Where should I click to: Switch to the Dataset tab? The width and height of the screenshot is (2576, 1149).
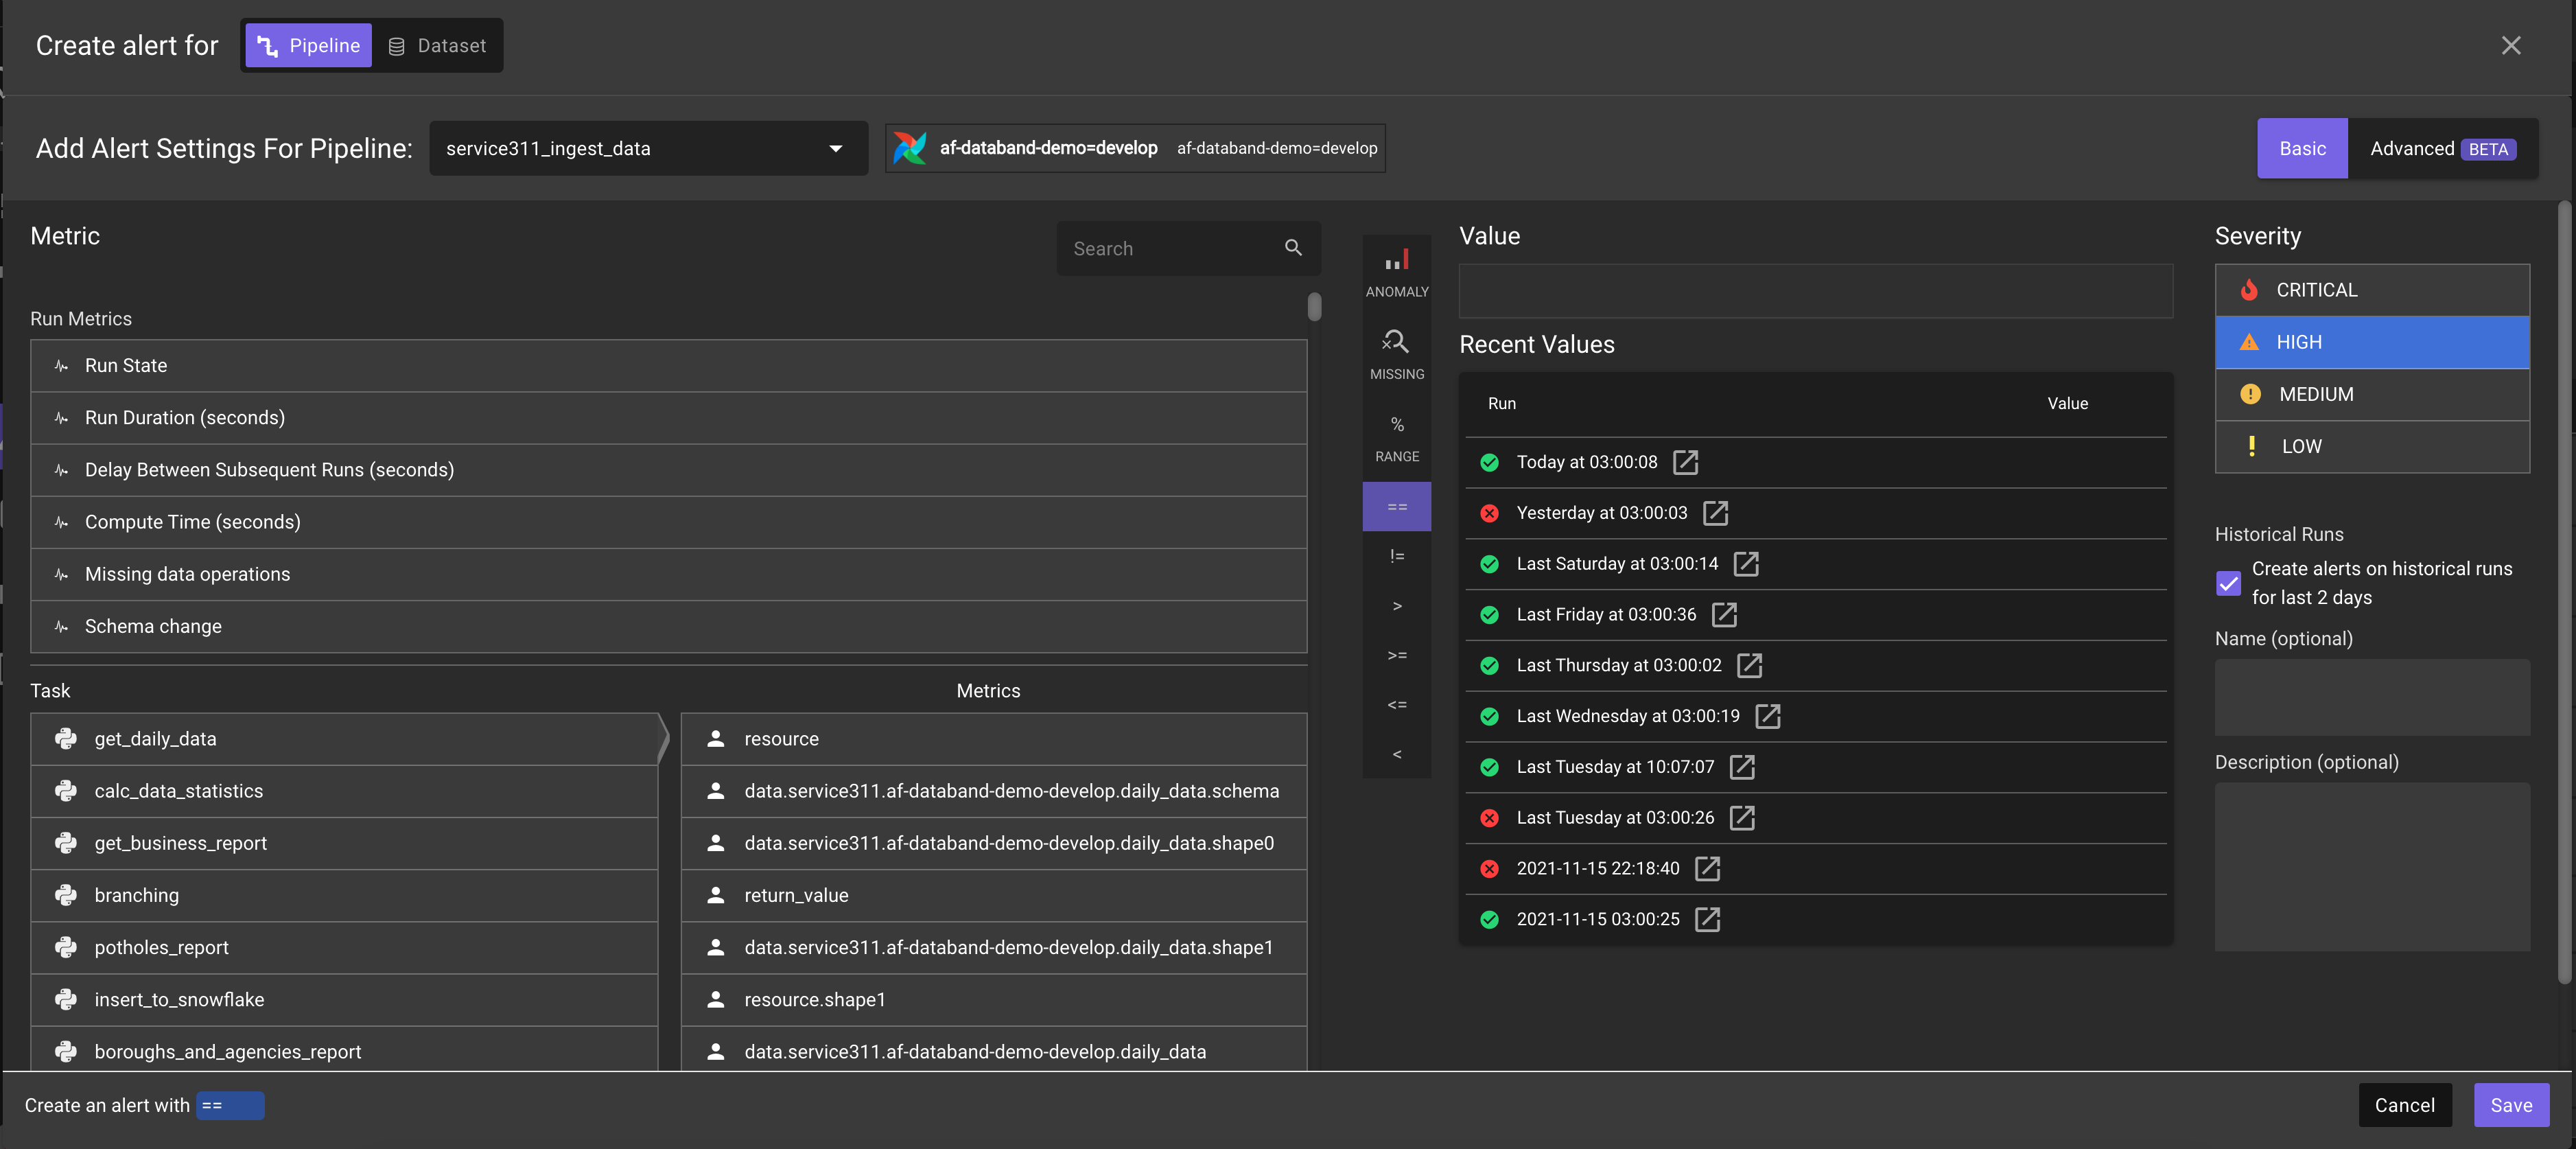click(437, 46)
